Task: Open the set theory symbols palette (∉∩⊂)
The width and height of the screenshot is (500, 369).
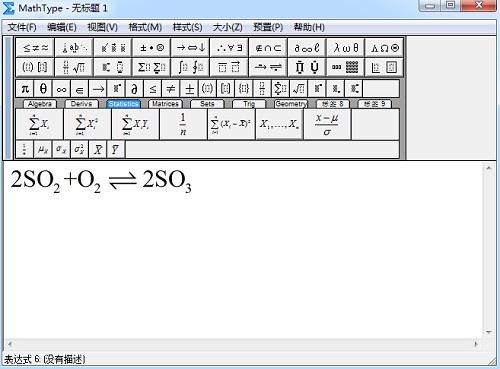Action: (x=268, y=48)
